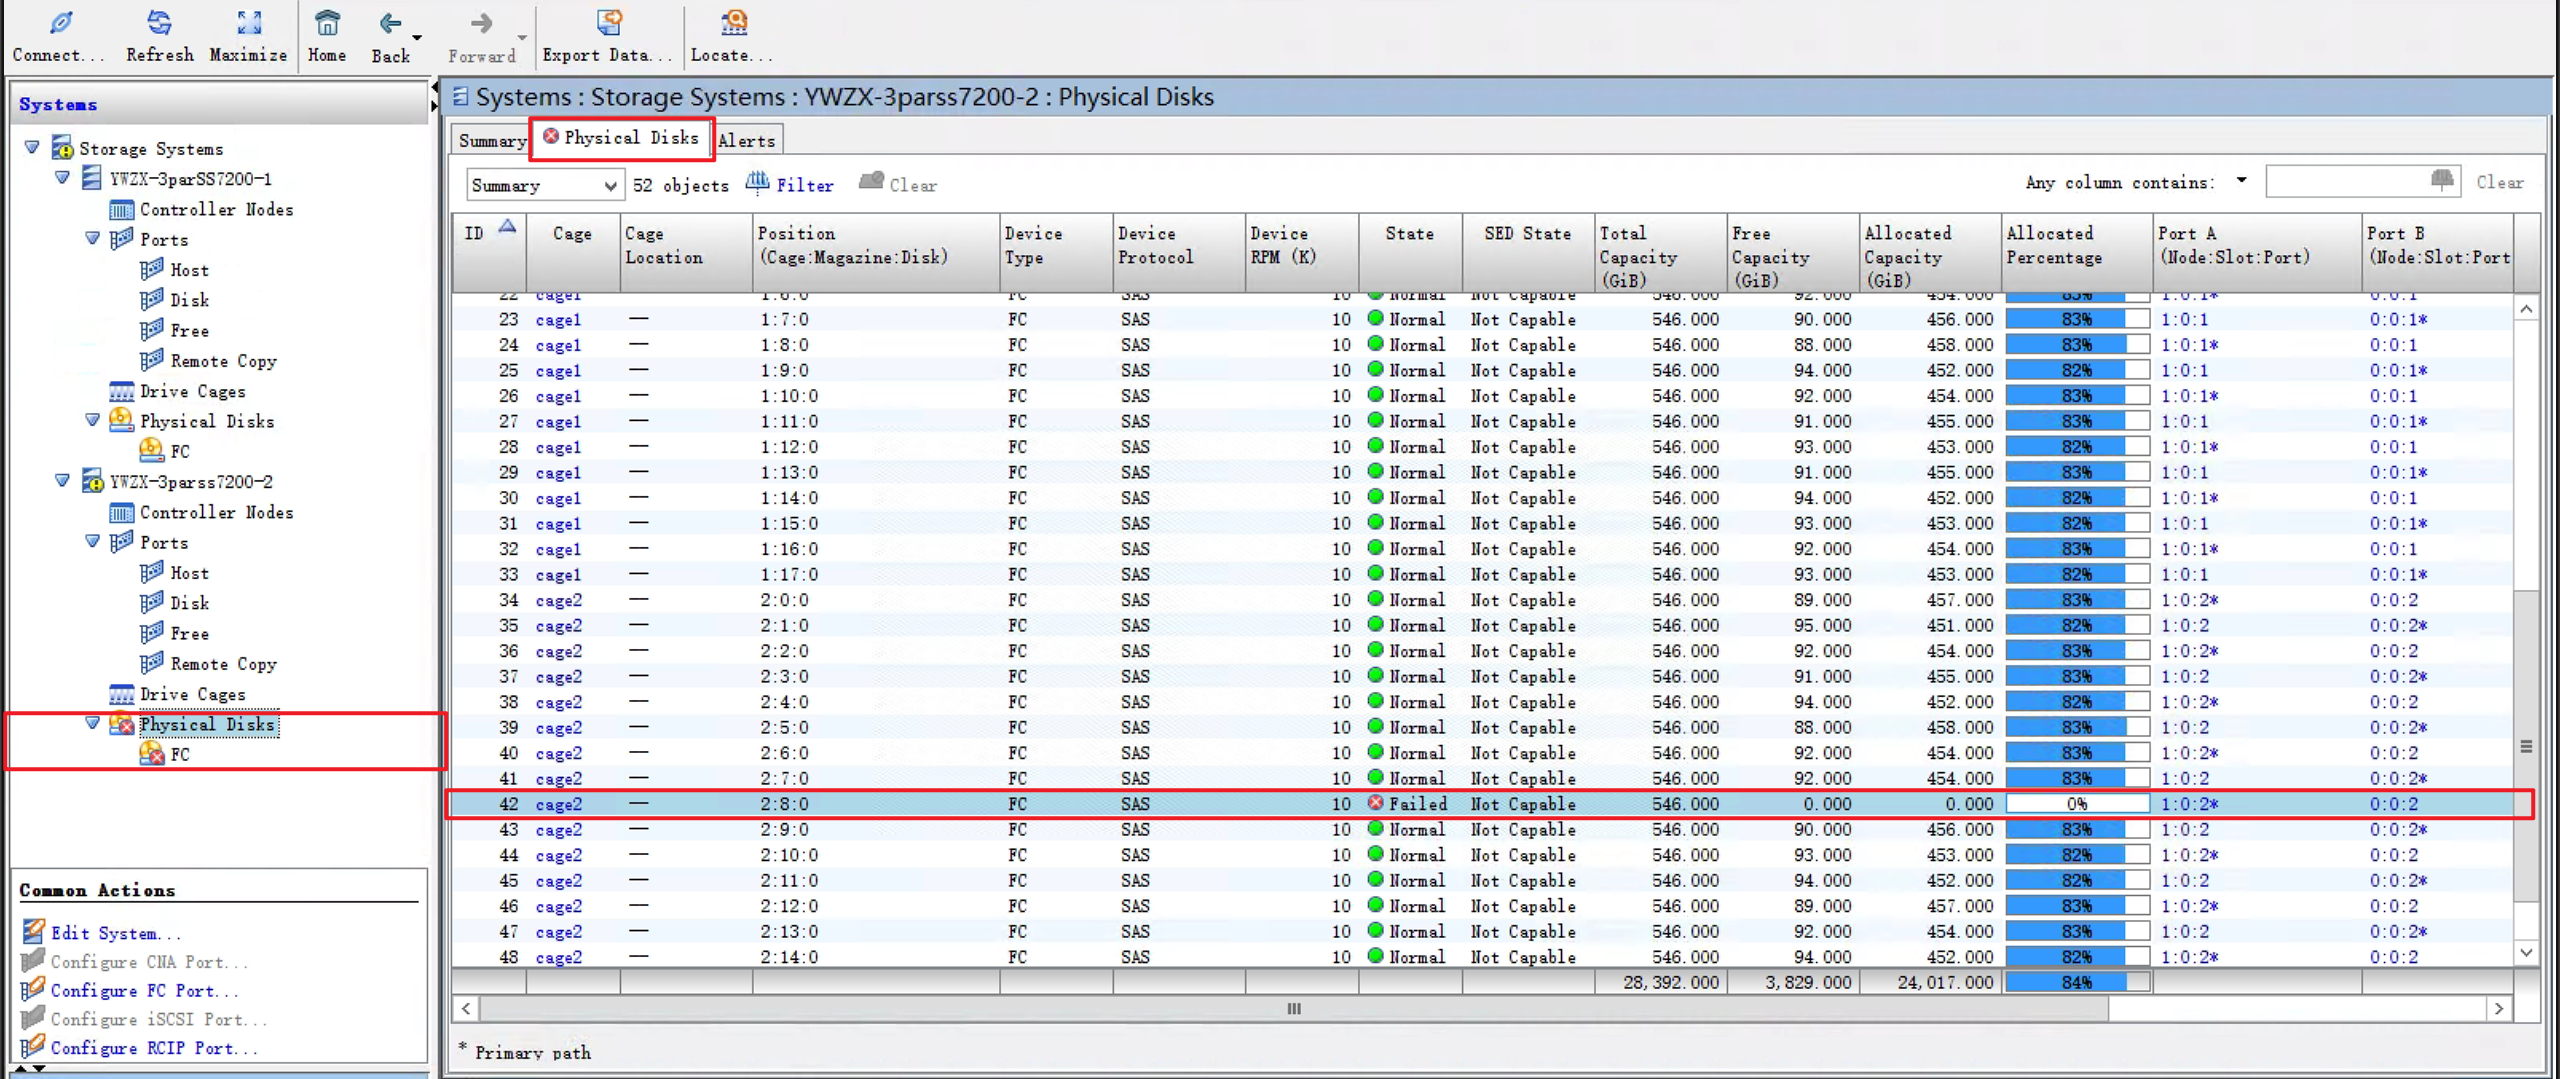Viewport: 2560px width, 1079px height.
Task: Switch to the Summary tab
Action: (x=491, y=141)
